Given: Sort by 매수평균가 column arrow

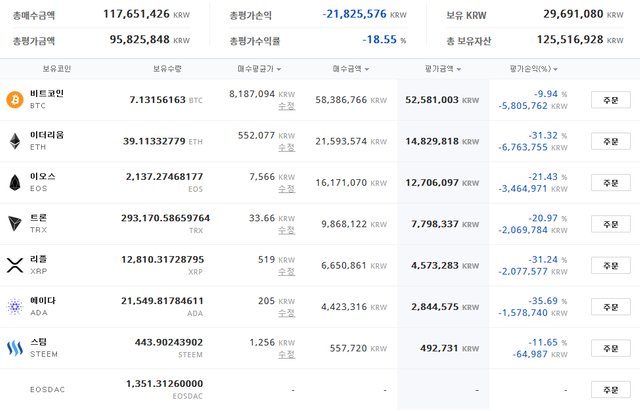Looking at the screenshot, I should (279, 69).
